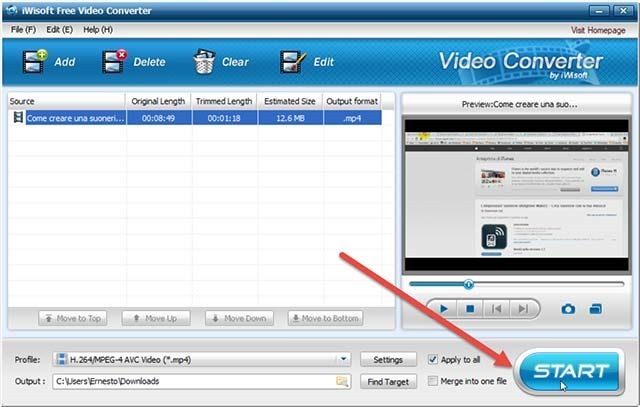Play the preview video
Viewport: 640px width, 407px height.
(444, 309)
